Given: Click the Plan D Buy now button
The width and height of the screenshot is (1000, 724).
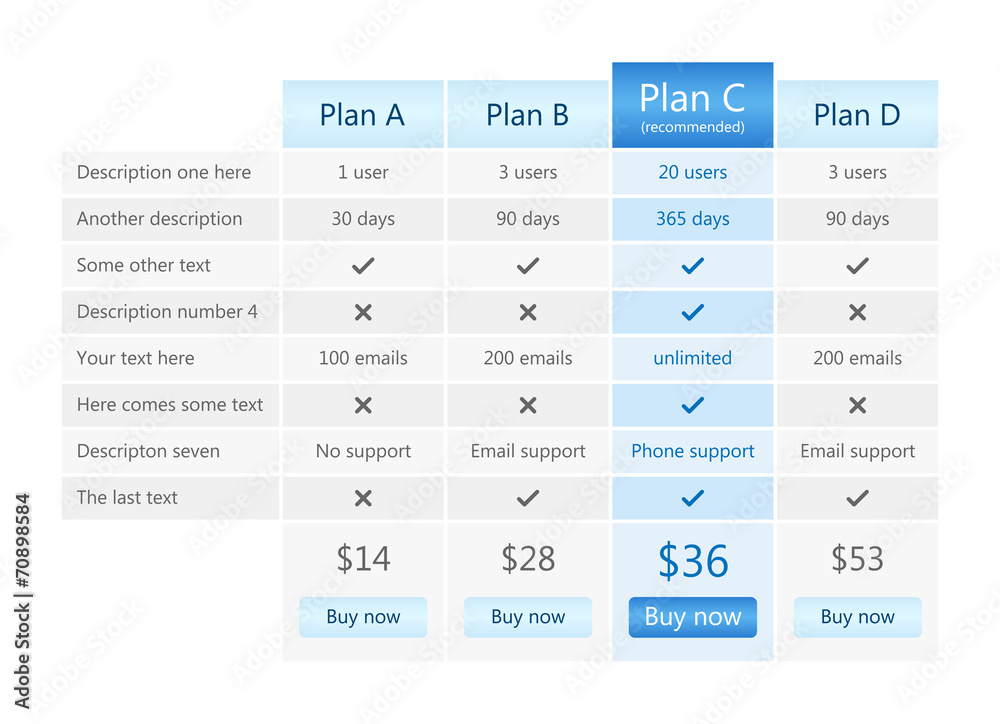Looking at the screenshot, I should click(x=858, y=617).
